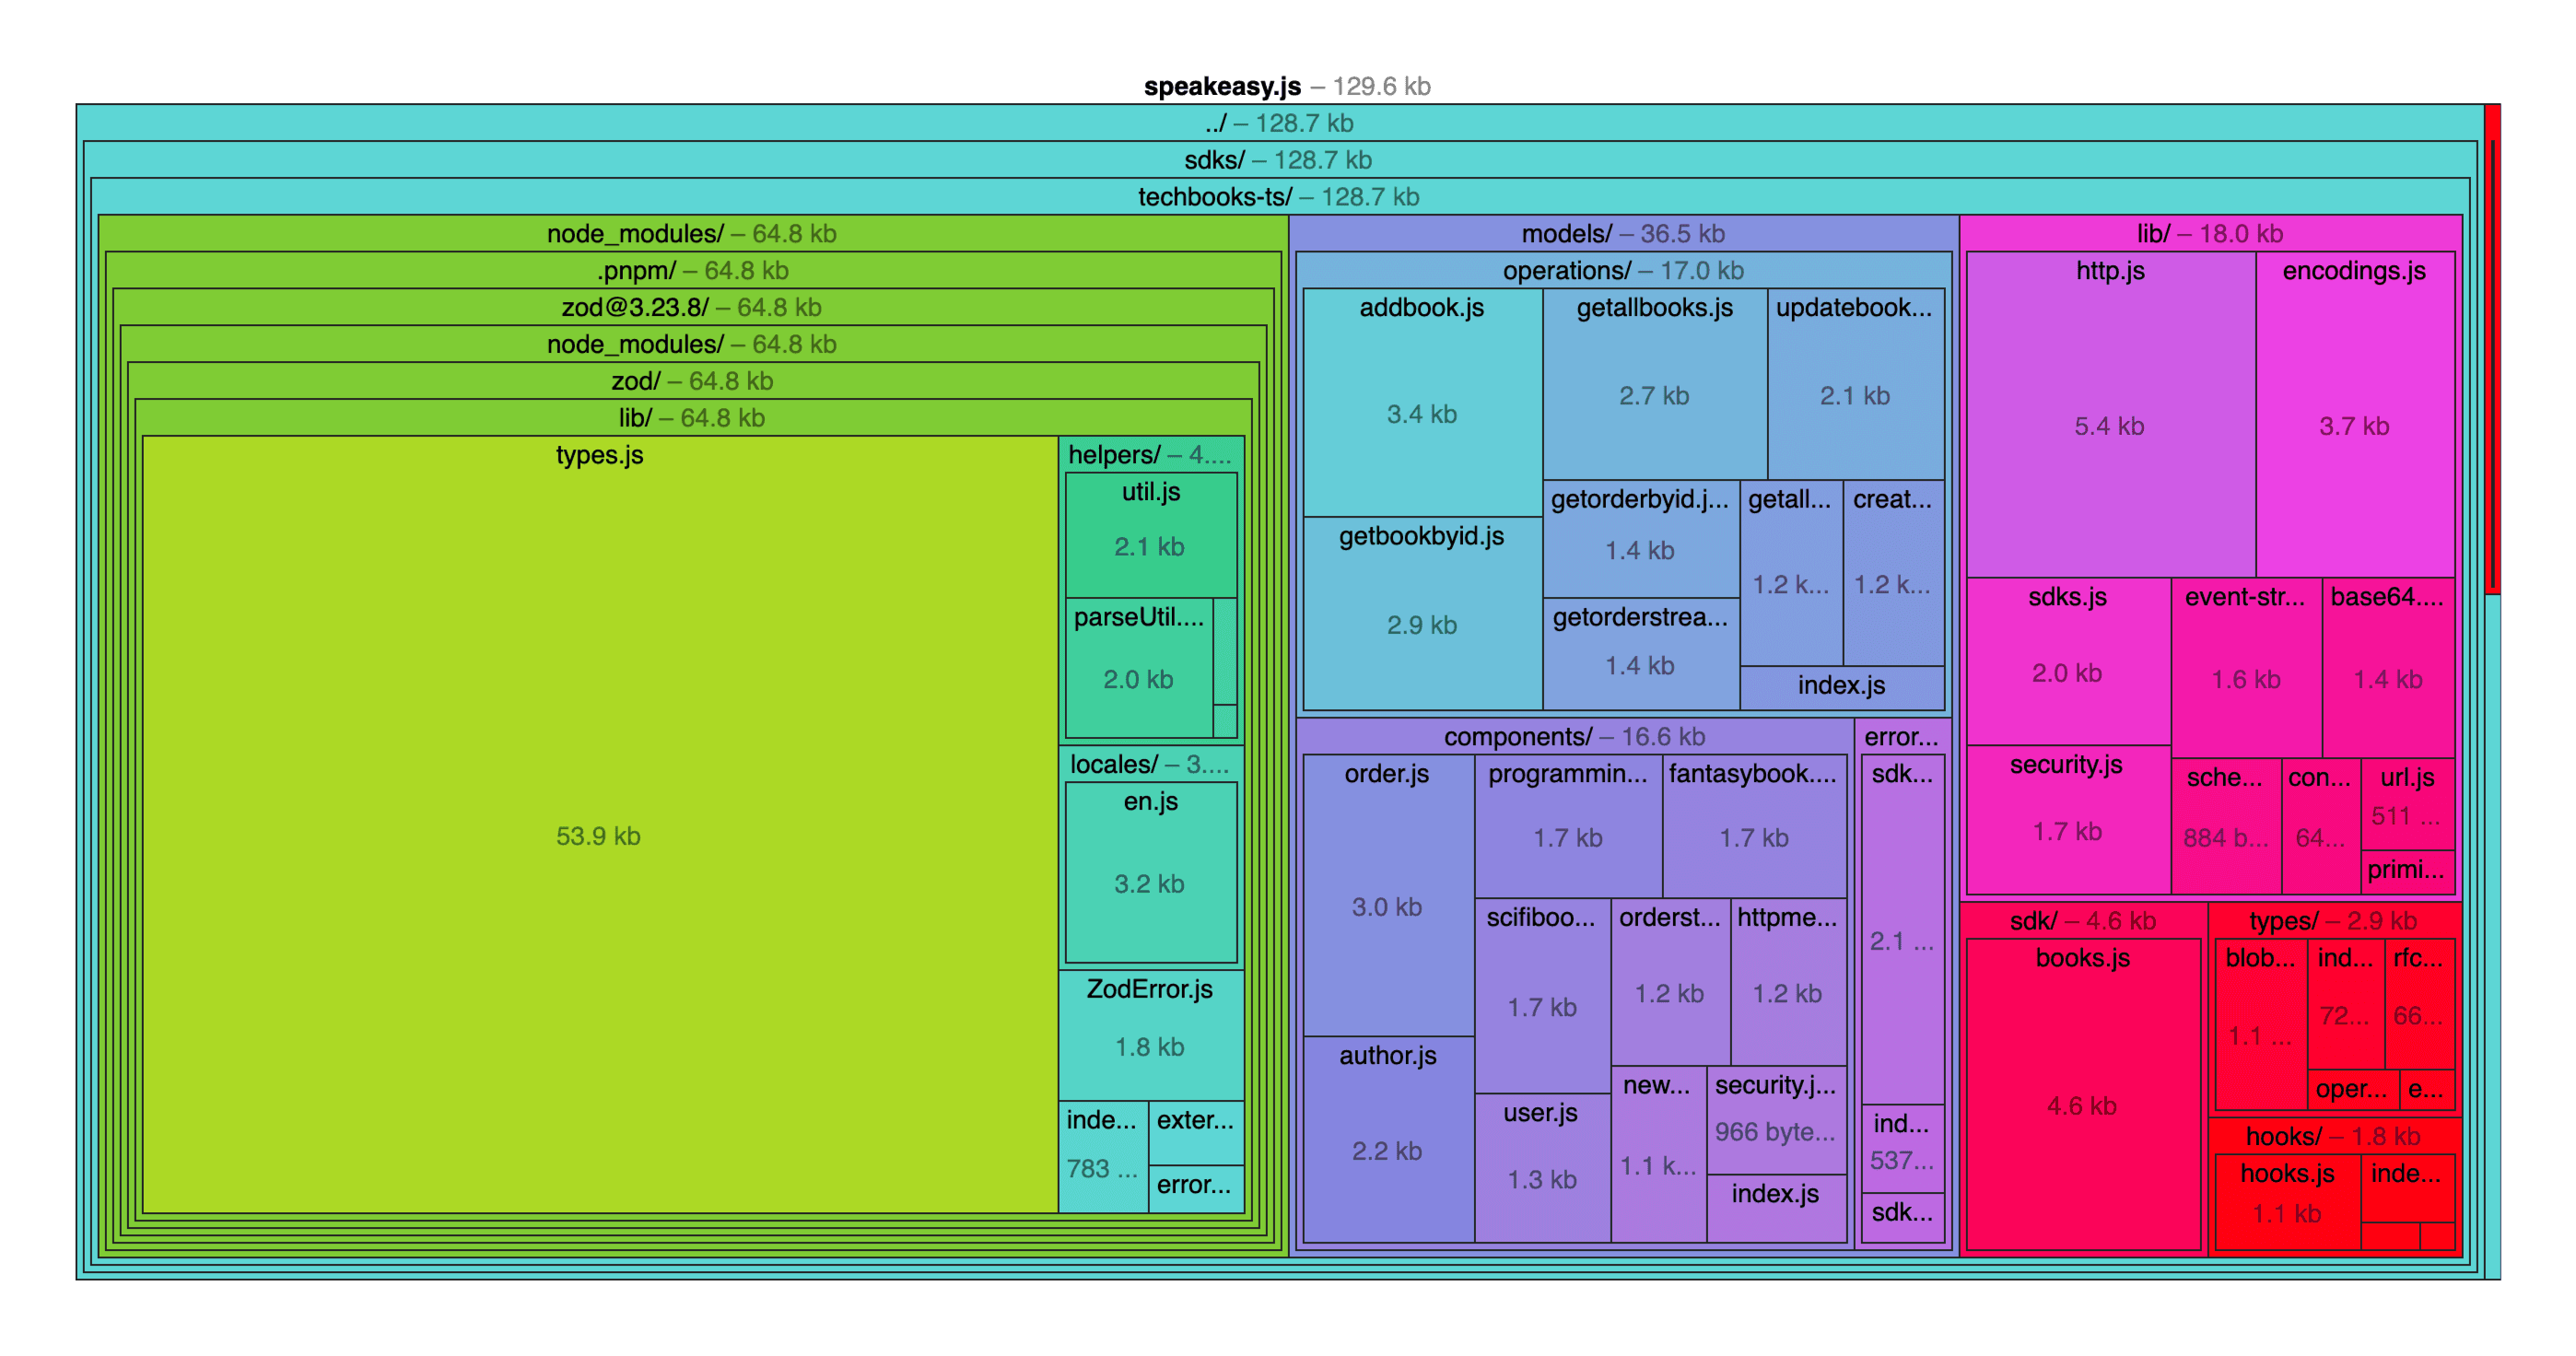Open the sdk/ 4.6 kb header
2576x1356 pixels.
click(2083, 920)
